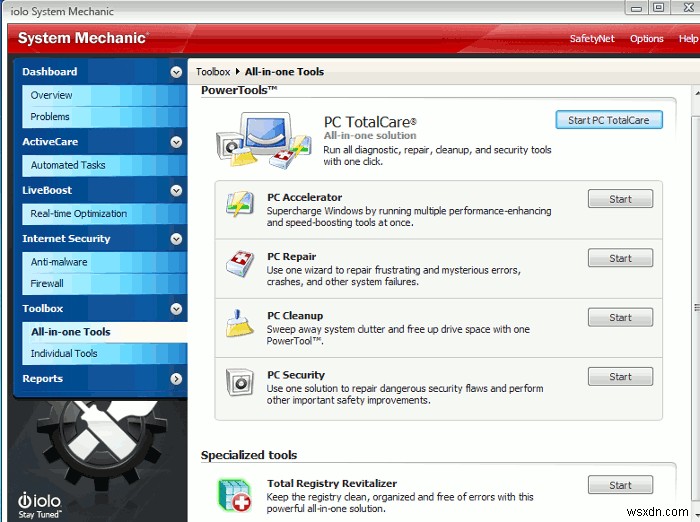Screen dimensions: 700x522
Task: Click the Toolbox breadcrumb link
Action: pyautogui.click(x=213, y=72)
